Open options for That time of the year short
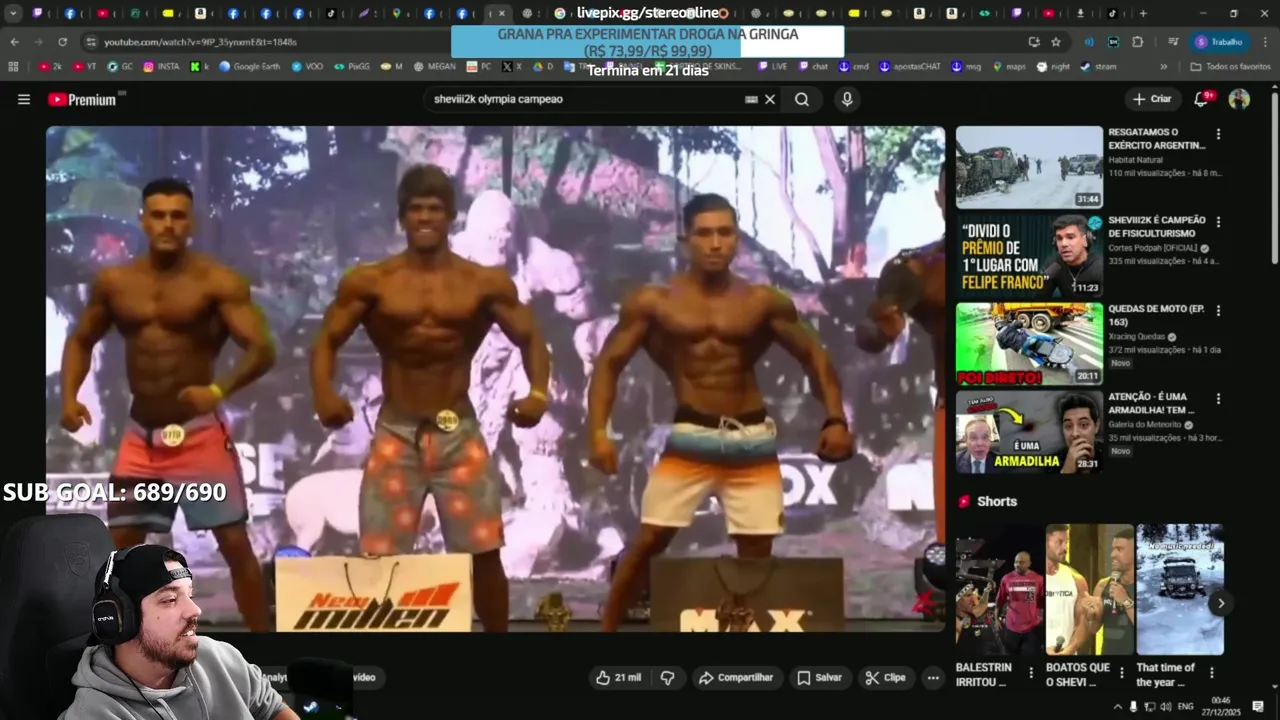The width and height of the screenshot is (1280, 720). tap(1212, 673)
